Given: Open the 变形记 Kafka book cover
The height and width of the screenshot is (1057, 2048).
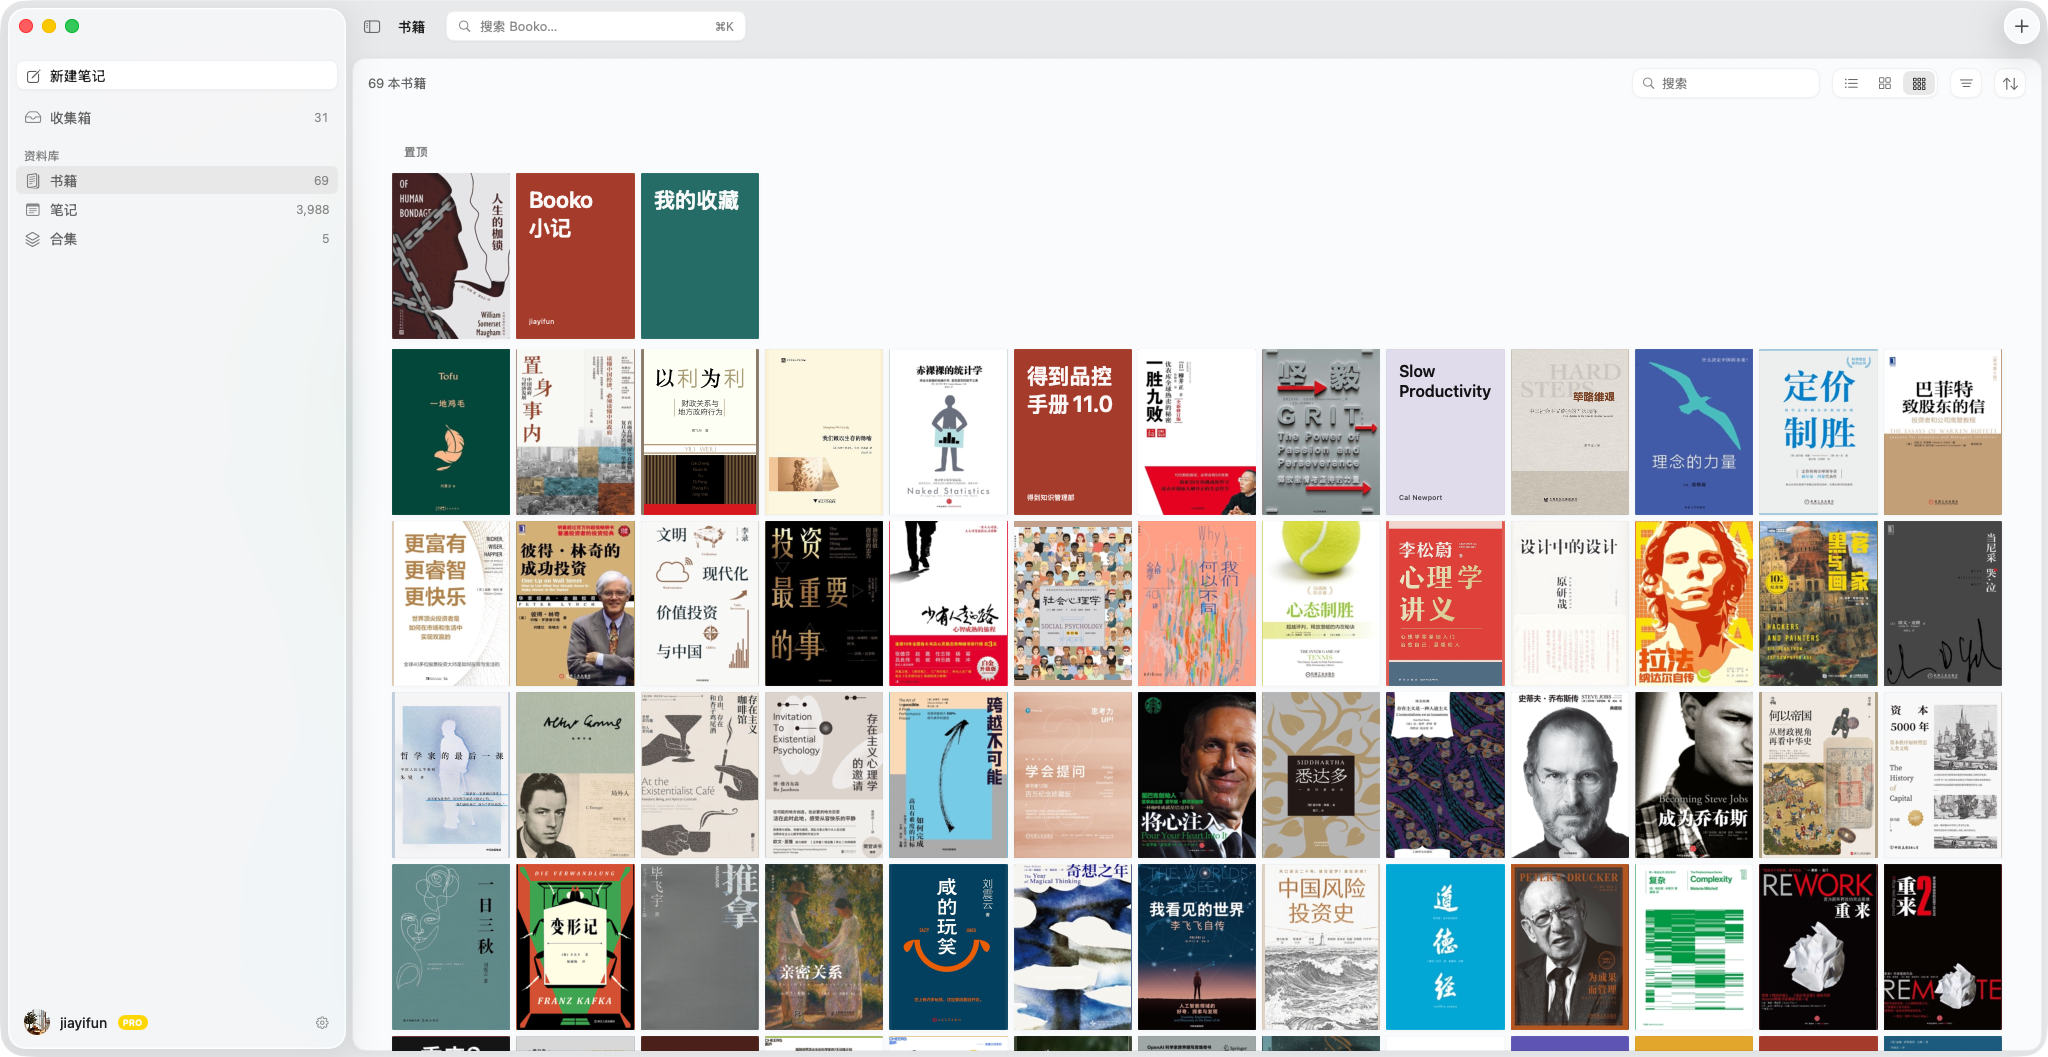Looking at the screenshot, I should pyautogui.click(x=575, y=948).
